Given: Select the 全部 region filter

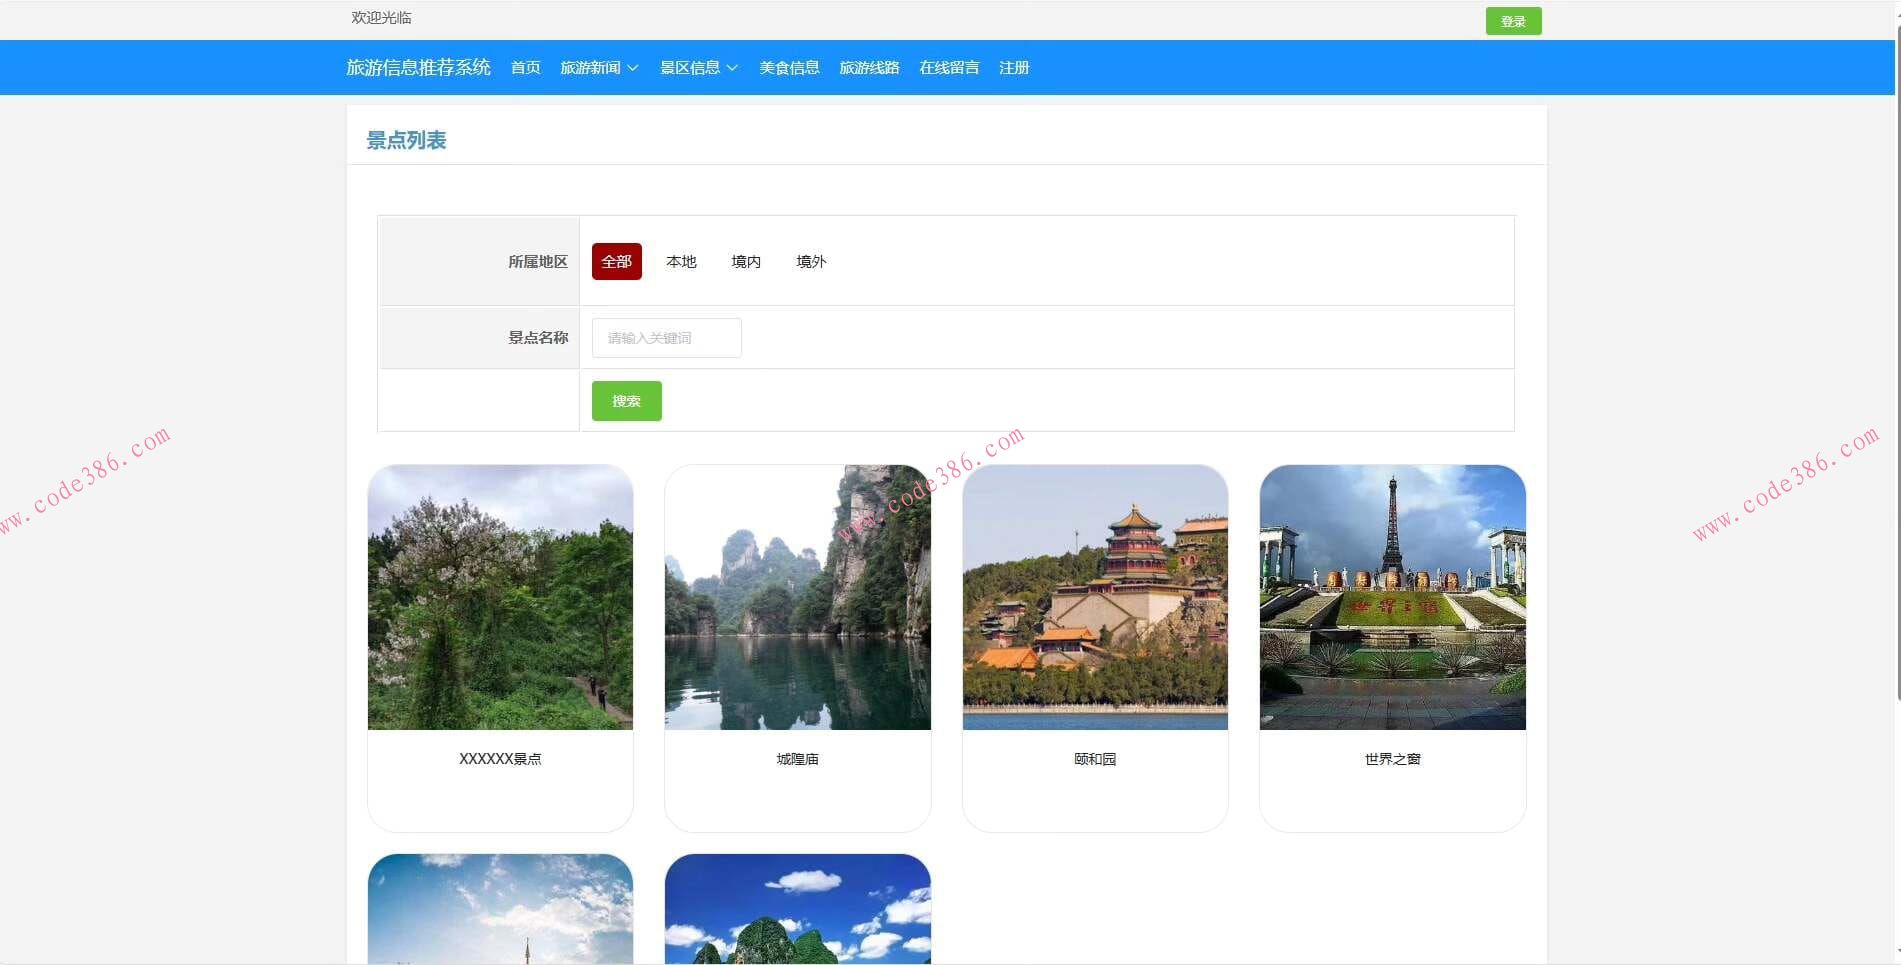Looking at the screenshot, I should [x=616, y=261].
